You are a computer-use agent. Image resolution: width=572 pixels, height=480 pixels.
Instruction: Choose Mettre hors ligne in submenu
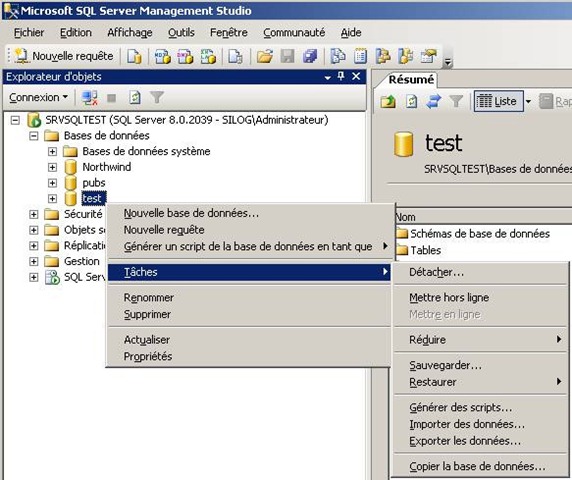(x=480, y=298)
